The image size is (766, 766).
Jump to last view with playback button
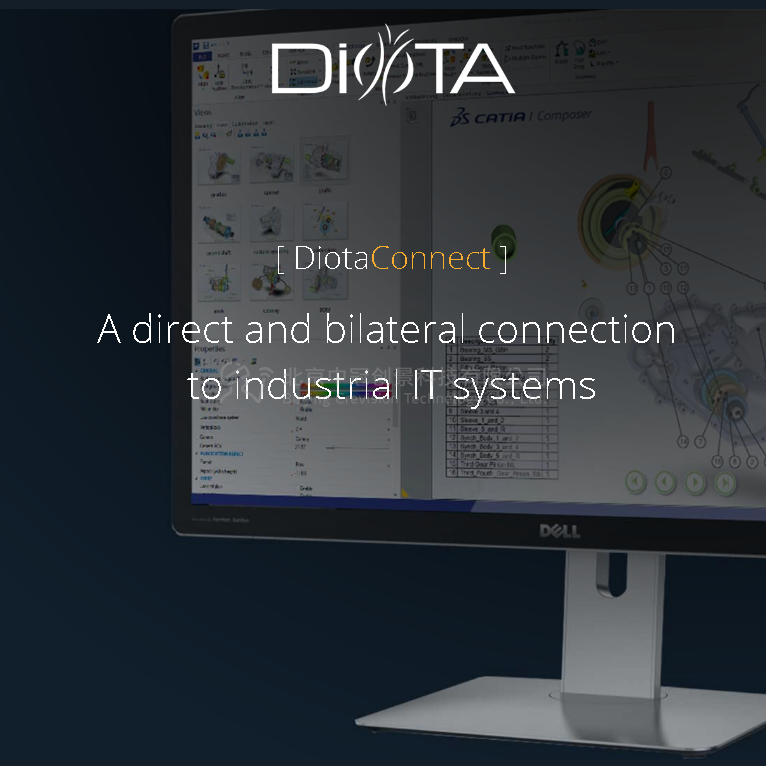725,484
